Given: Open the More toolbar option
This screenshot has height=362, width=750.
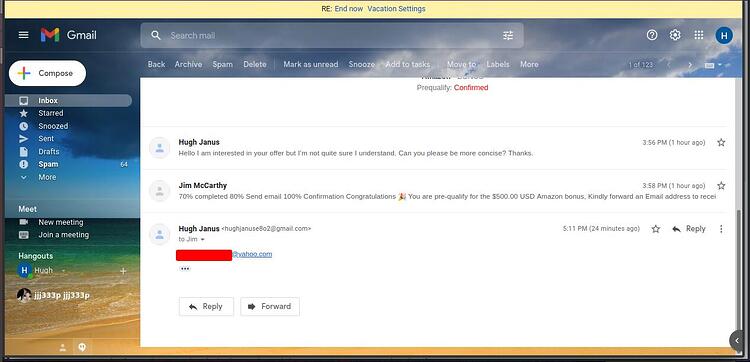Looking at the screenshot, I should pyautogui.click(x=529, y=64).
